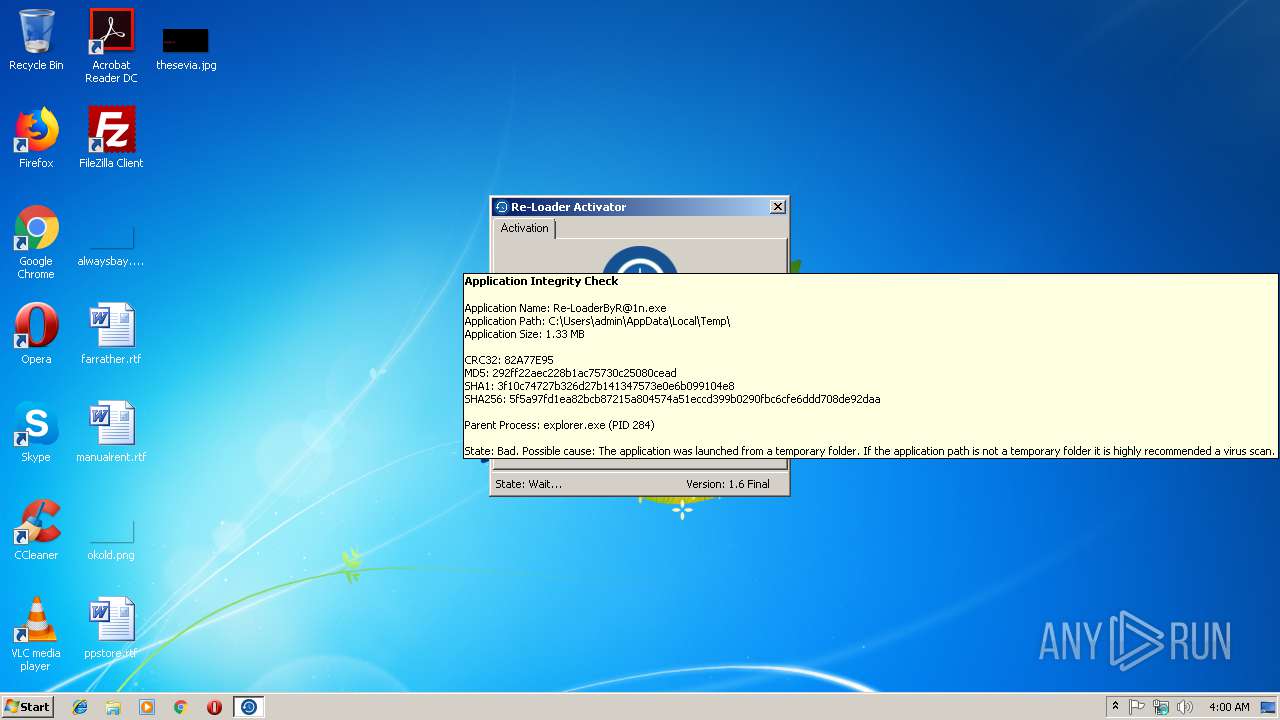
Task: Open volume control tray icon
Action: click(1185, 707)
